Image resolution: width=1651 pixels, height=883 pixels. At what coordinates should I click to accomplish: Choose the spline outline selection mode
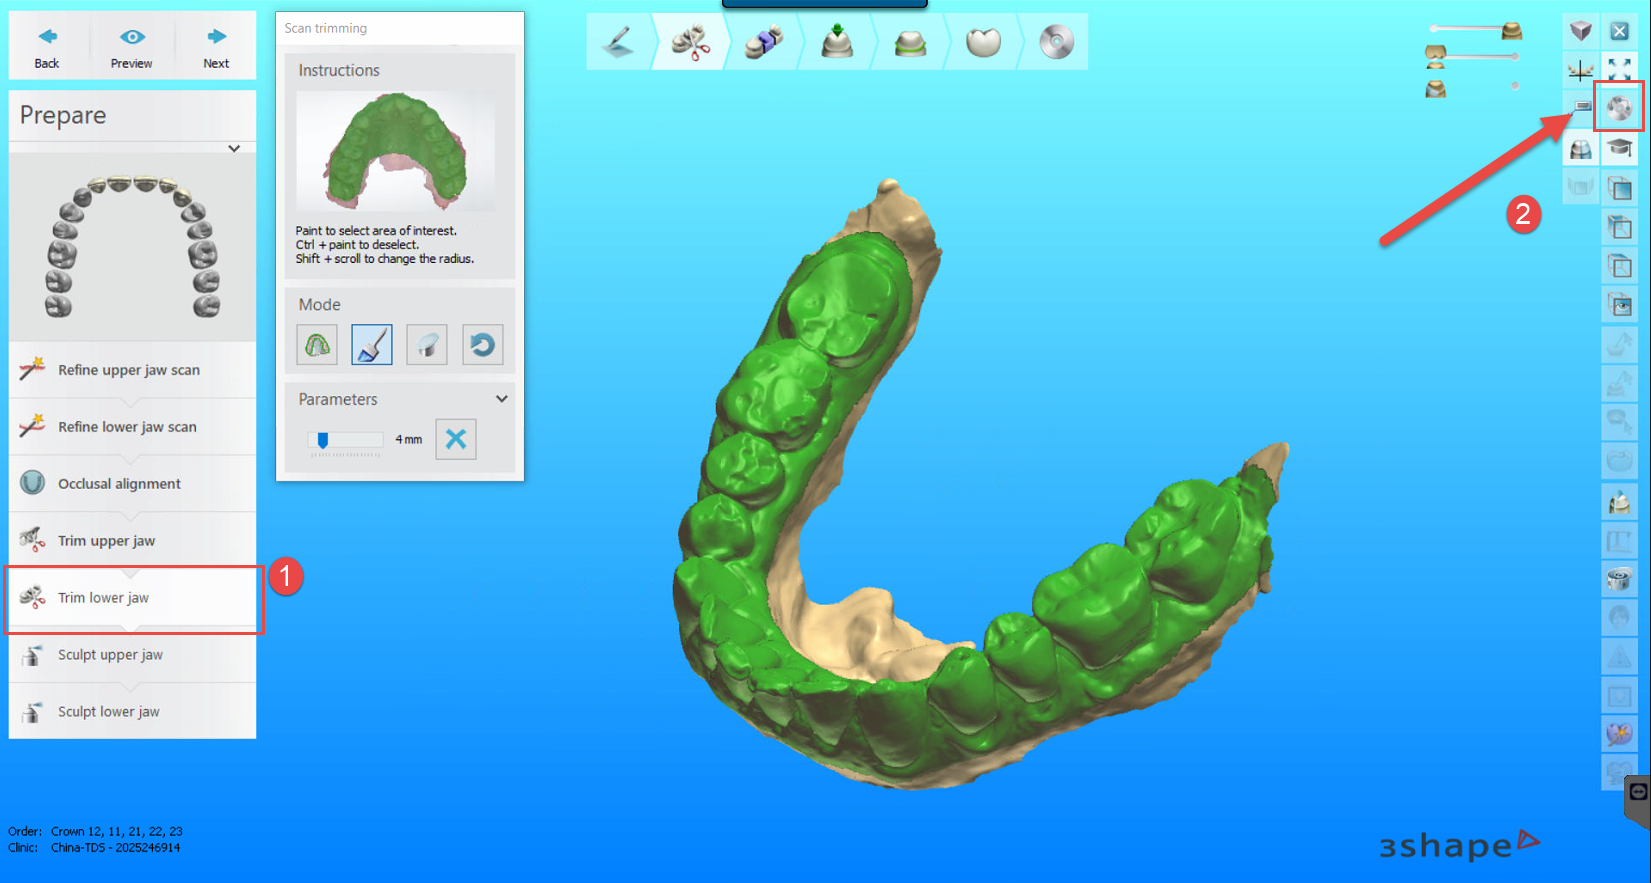click(317, 345)
